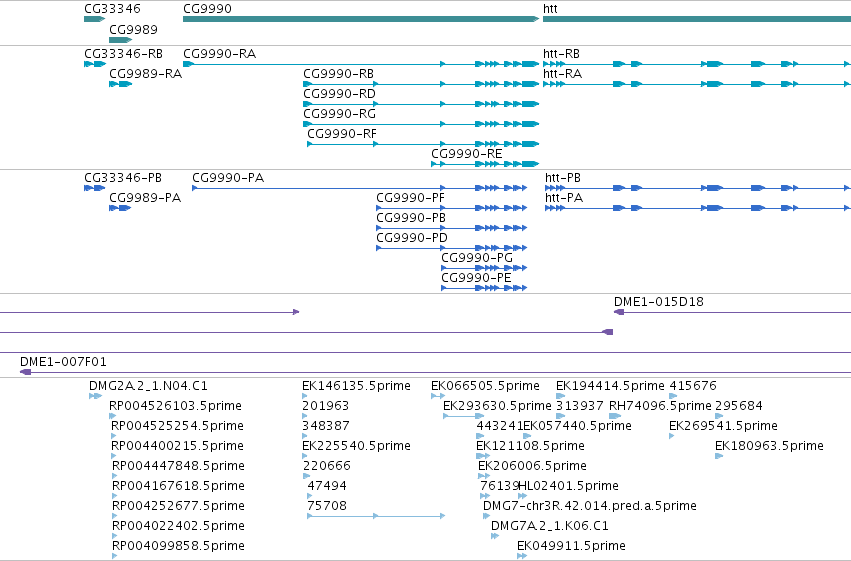The image size is (851, 561).
Task: Select the CG9989 gene label
Action: [134, 29]
